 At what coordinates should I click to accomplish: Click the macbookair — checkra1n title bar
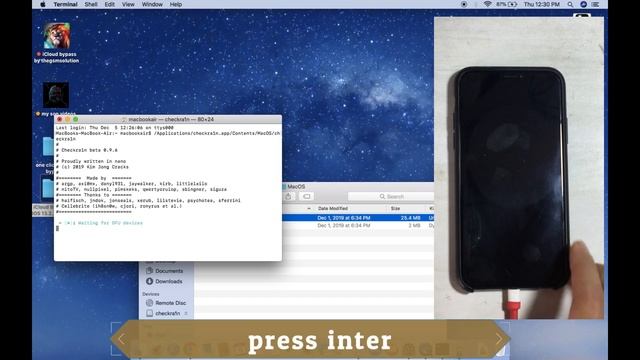click(x=168, y=119)
